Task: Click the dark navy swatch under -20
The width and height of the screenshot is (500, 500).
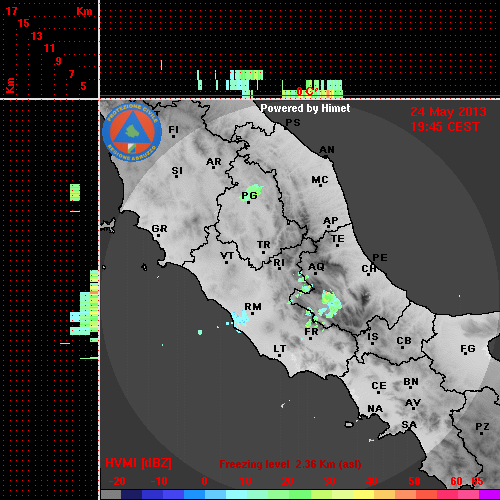Action: [131, 494]
